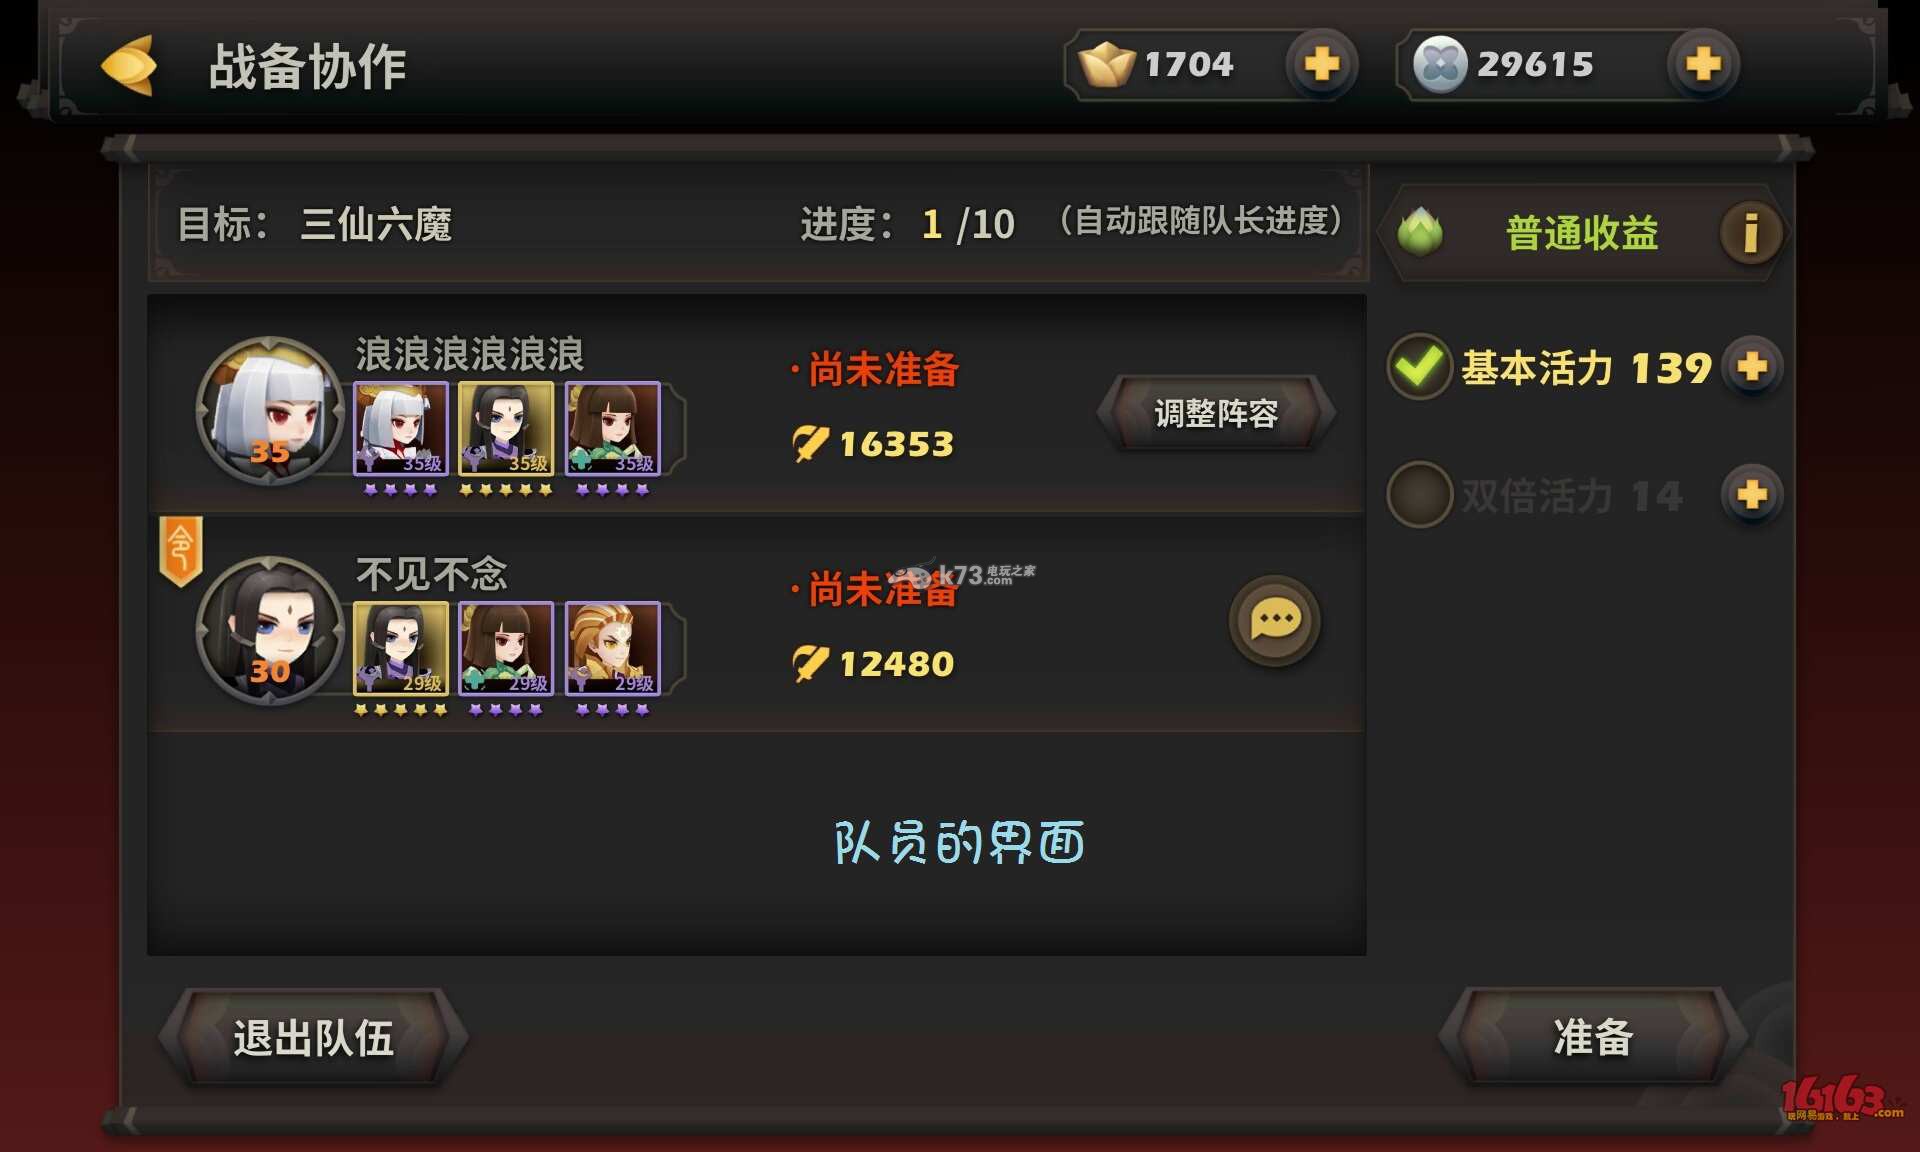The height and width of the screenshot is (1152, 1920).
Task: Add gold ingots with the plus button
Action: pyautogui.click(x=1321, y=64)
